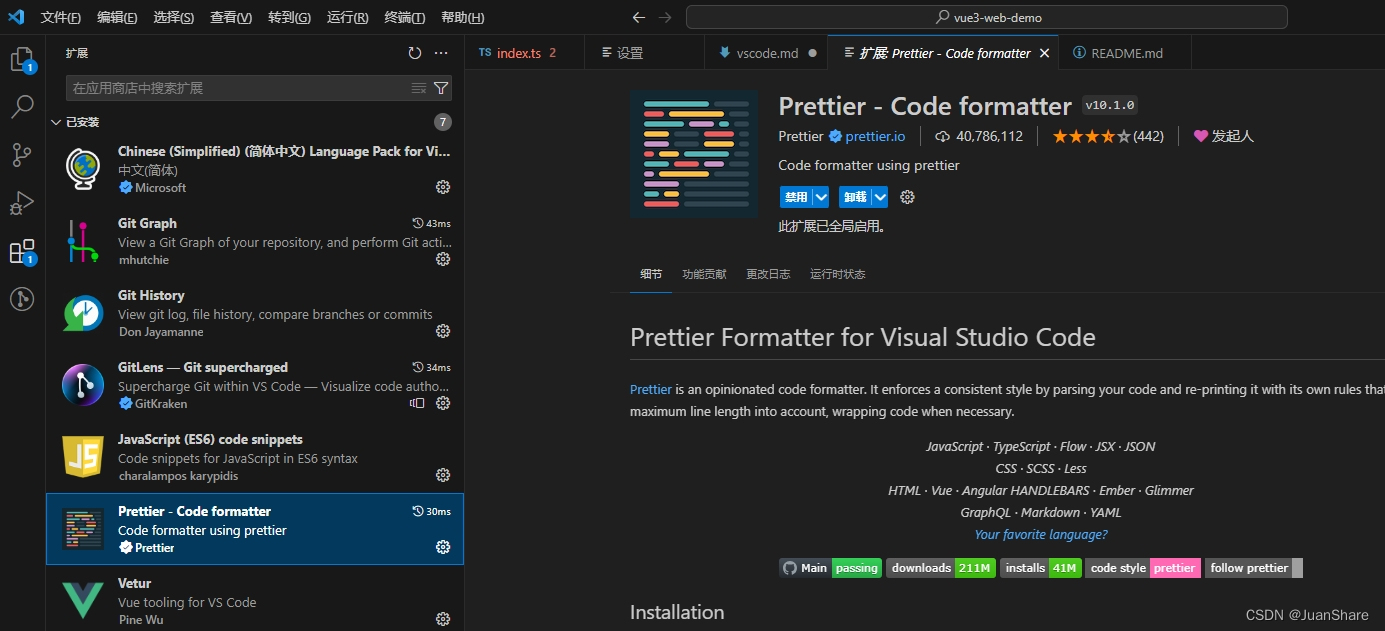Open 'Your favorite language?' link

pos(1041,534)
